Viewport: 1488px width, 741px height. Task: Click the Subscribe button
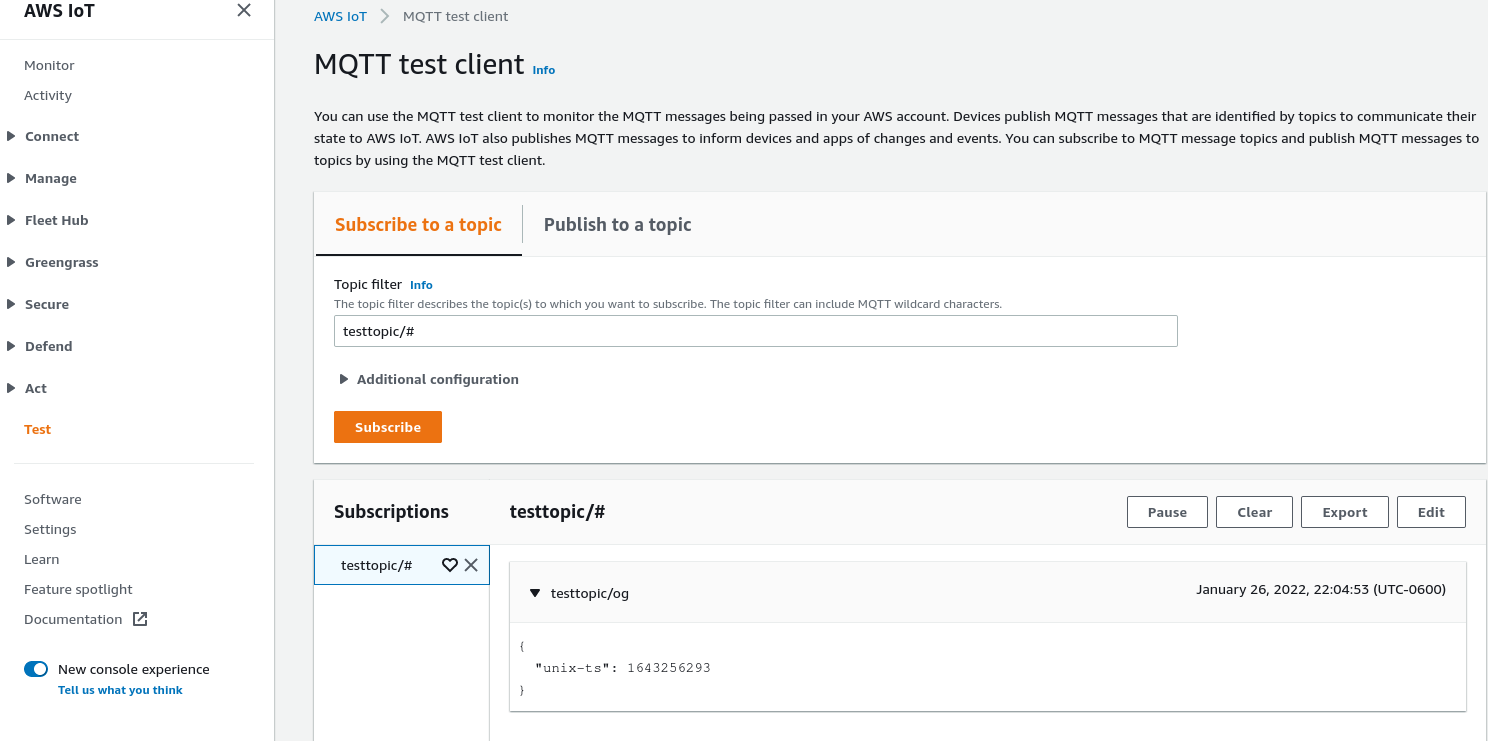point(387,427)
